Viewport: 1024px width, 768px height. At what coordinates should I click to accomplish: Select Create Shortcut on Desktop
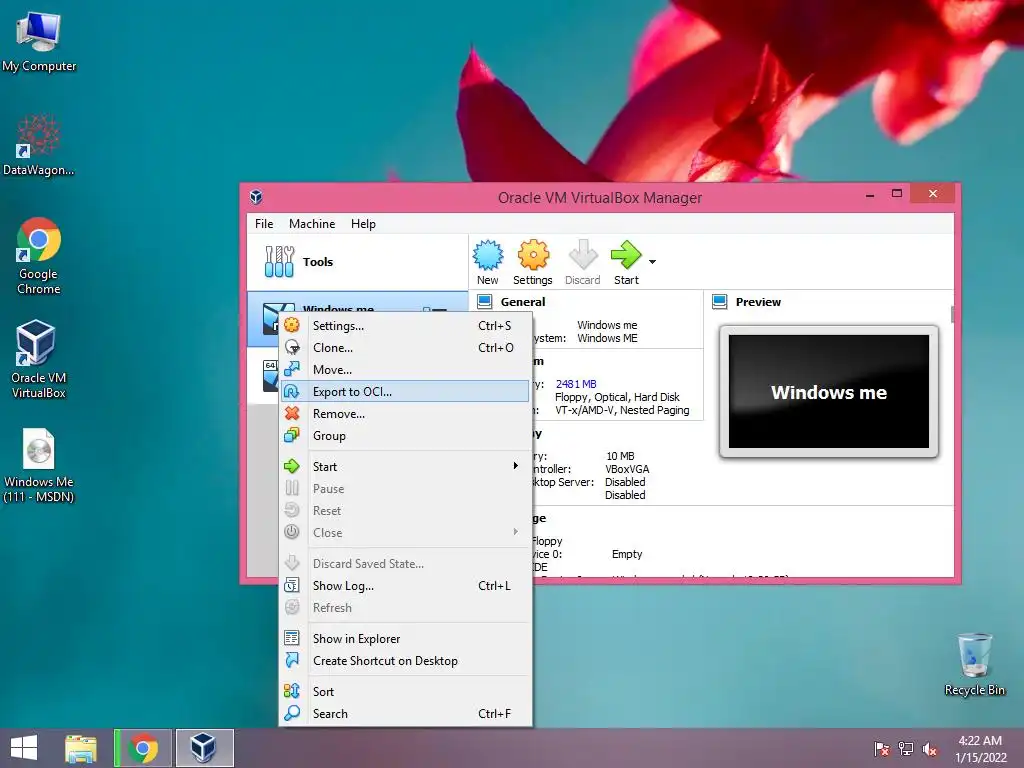click(405, 661)
